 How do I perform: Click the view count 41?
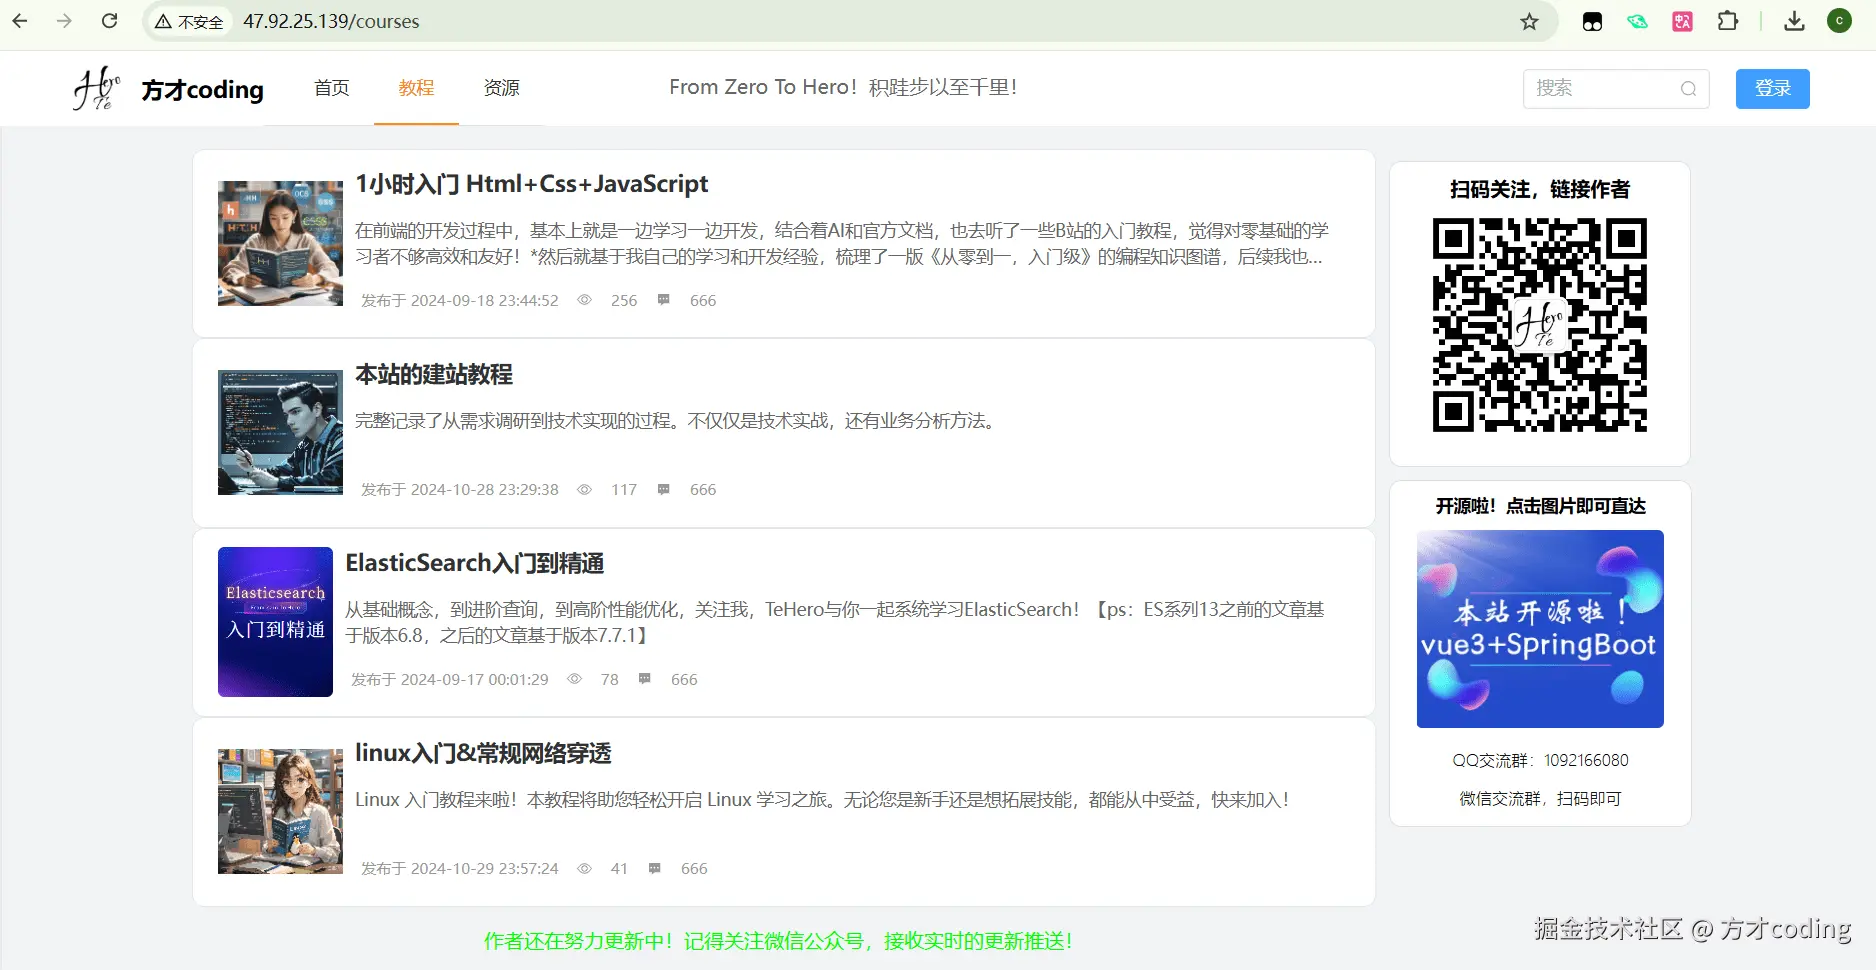tap(619, 868)
